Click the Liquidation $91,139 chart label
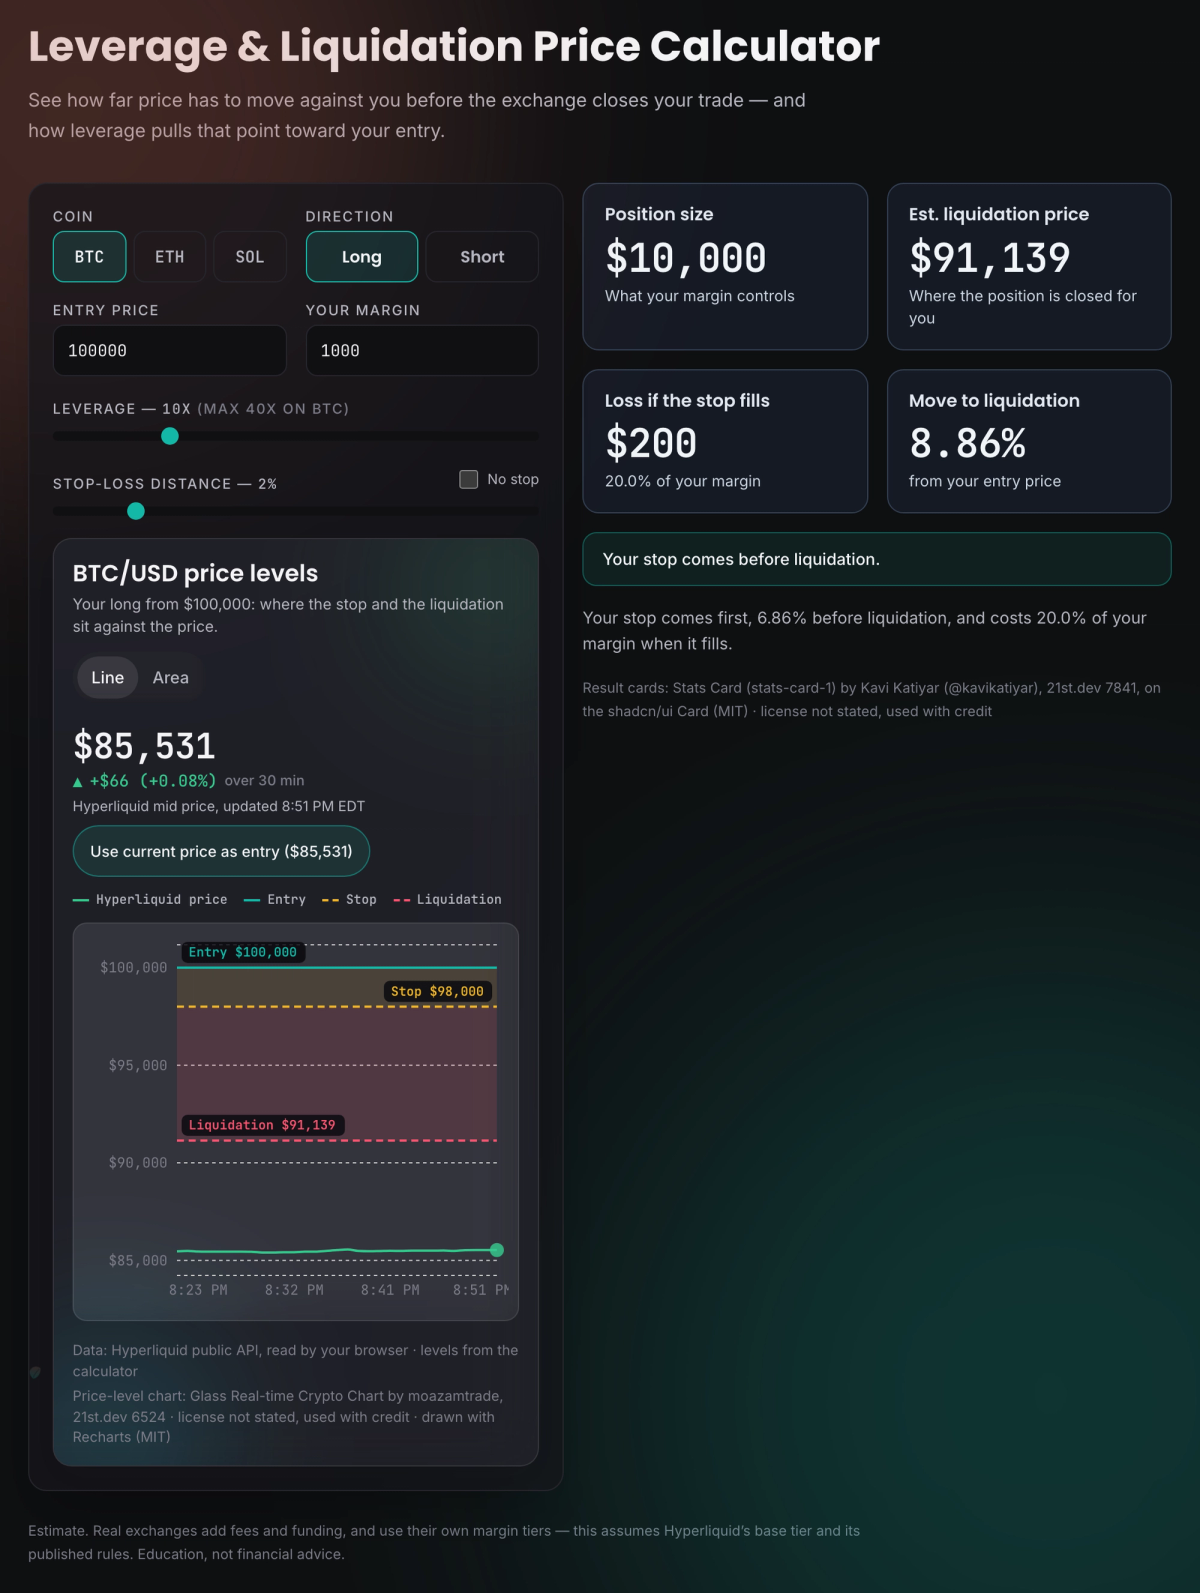 [x=262, y=1126]
